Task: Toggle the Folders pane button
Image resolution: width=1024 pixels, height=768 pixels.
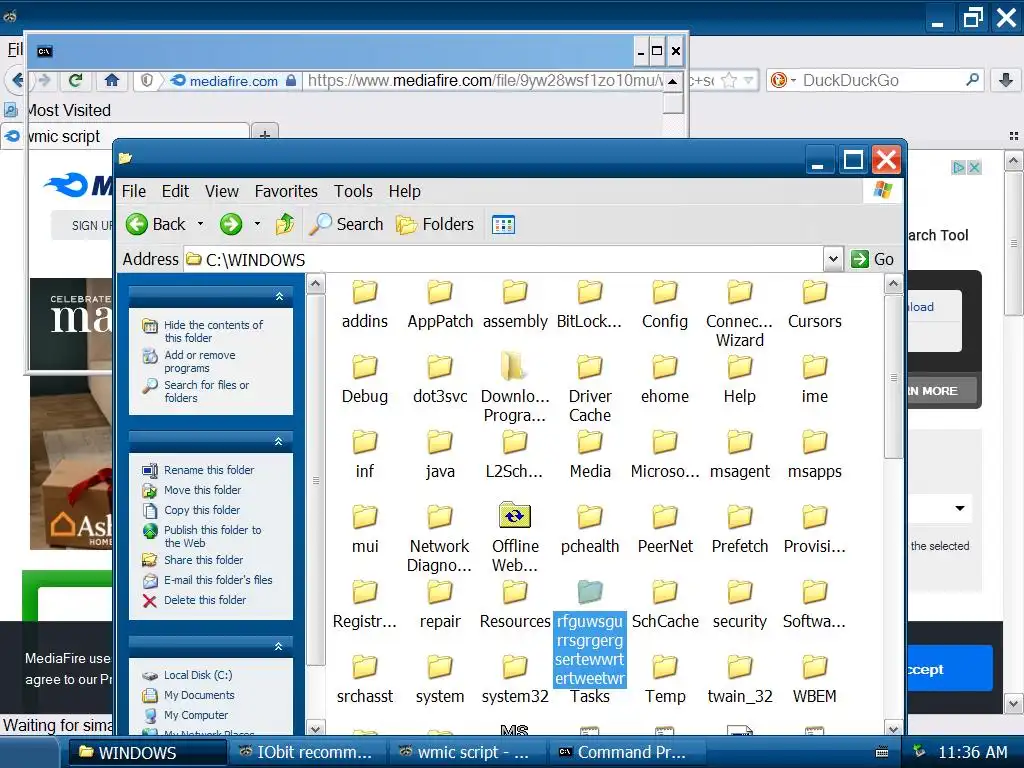Action: 435,224
